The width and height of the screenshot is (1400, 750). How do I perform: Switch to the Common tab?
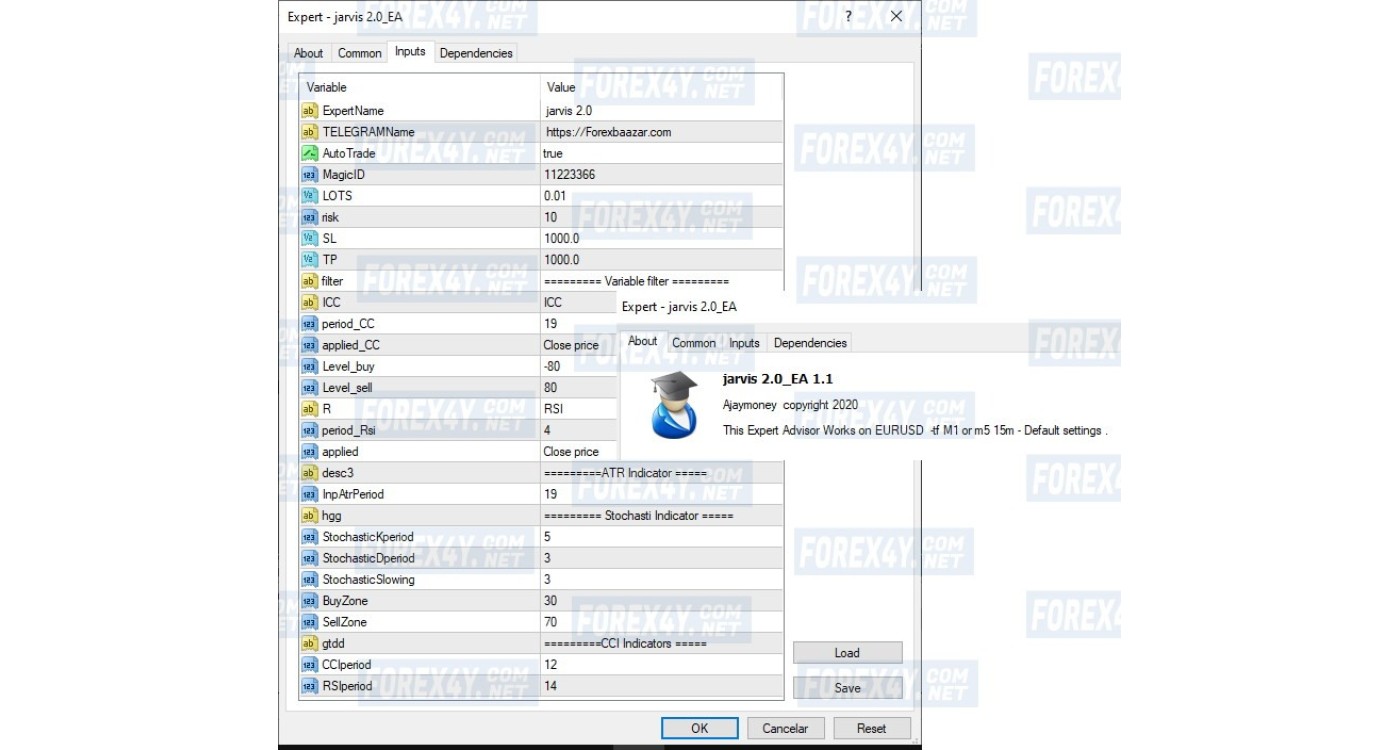pyautogui.click(x=359, y=53)
